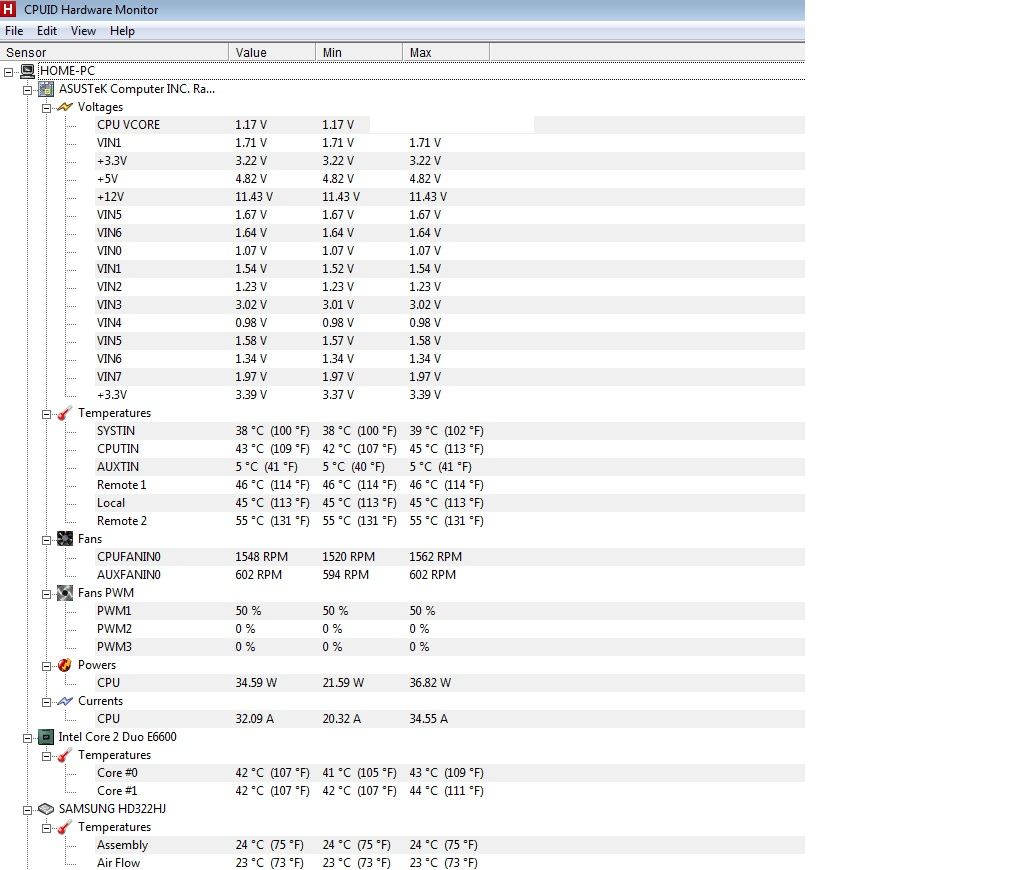This screenshot has width=1024, height=870.
Task: Click the Intel Core 2 Duo chip icon
Action: tap(46, 737)
